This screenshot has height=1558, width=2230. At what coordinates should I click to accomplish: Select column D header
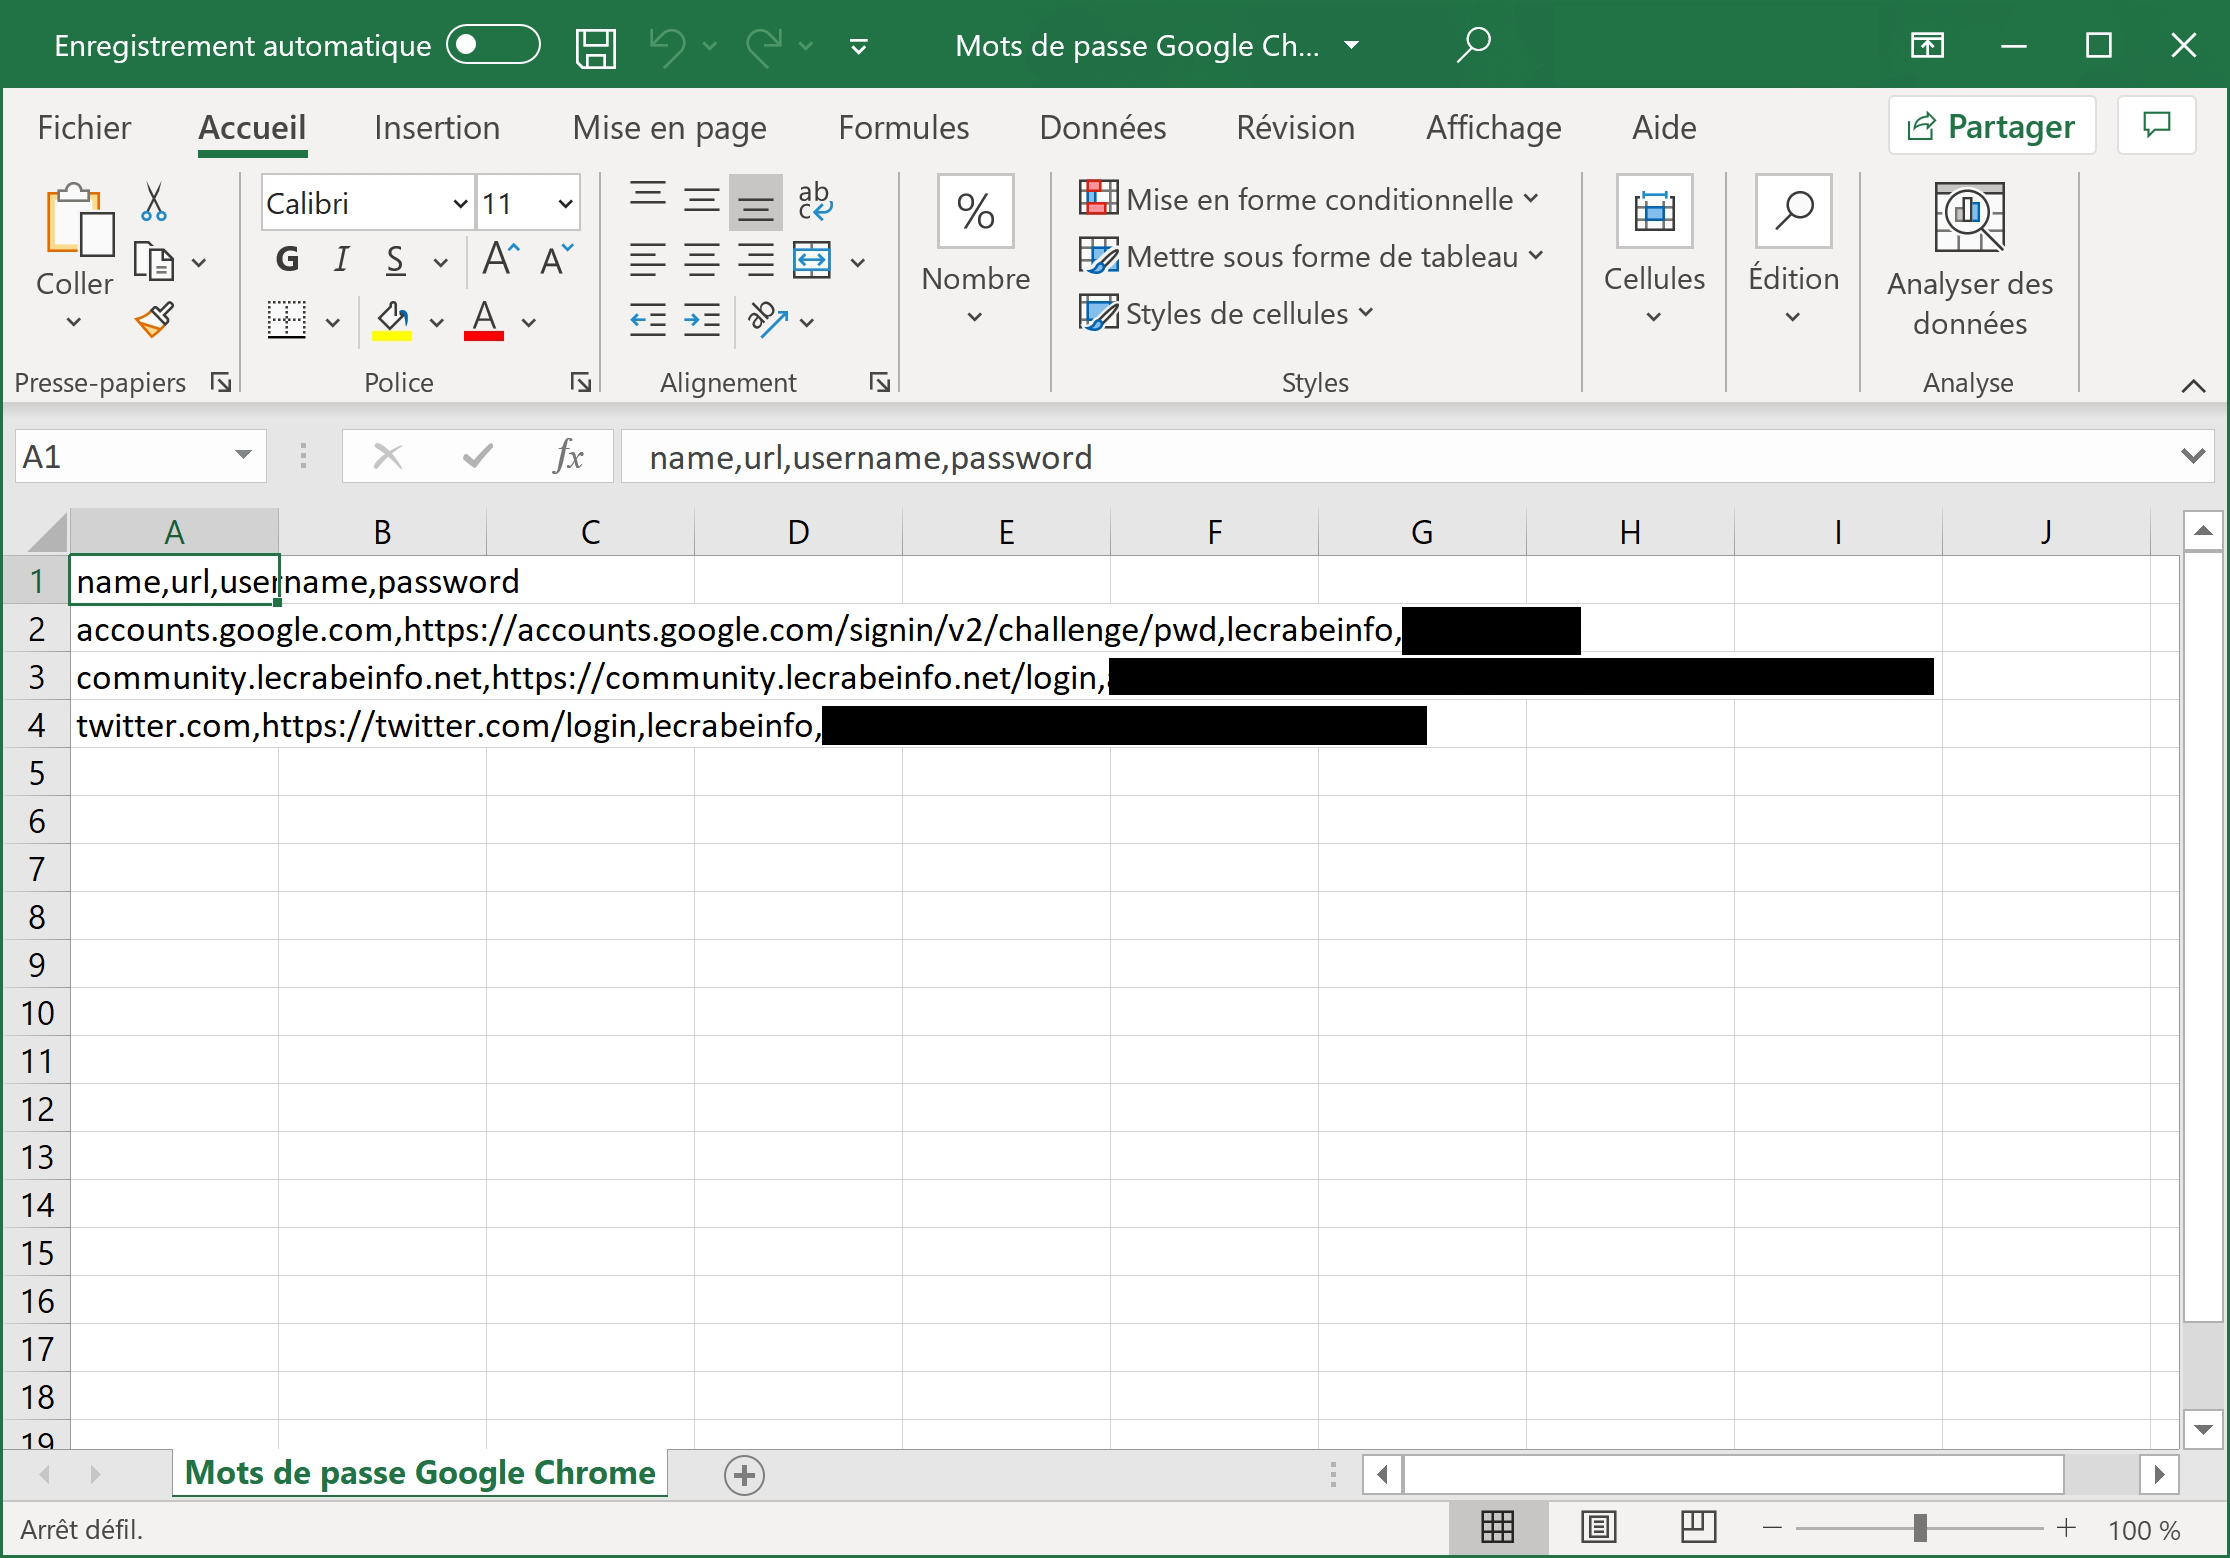(798, 532)
